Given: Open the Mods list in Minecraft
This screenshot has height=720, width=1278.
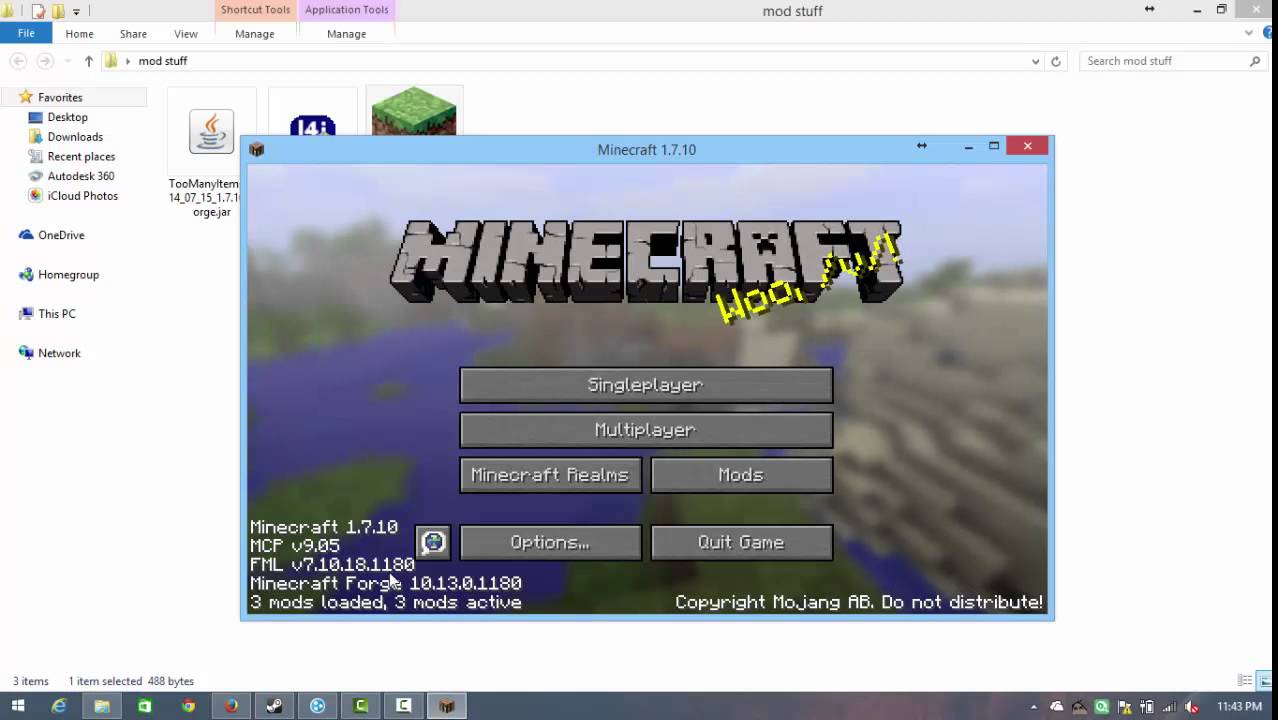Looking at the screenshot, I should coord(741,475).
